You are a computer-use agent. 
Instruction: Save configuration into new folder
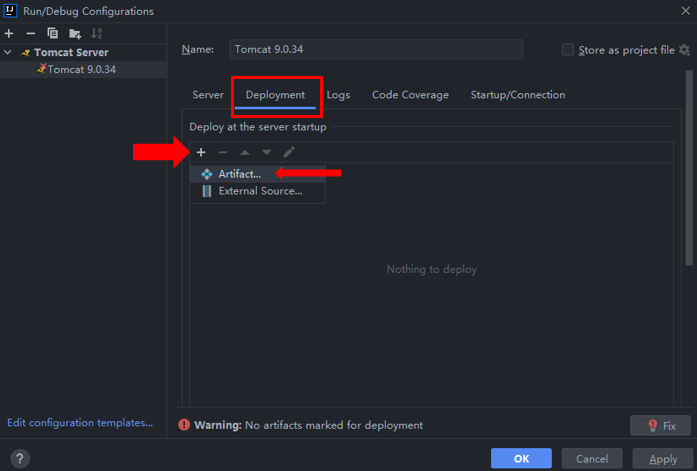[75, 33]
